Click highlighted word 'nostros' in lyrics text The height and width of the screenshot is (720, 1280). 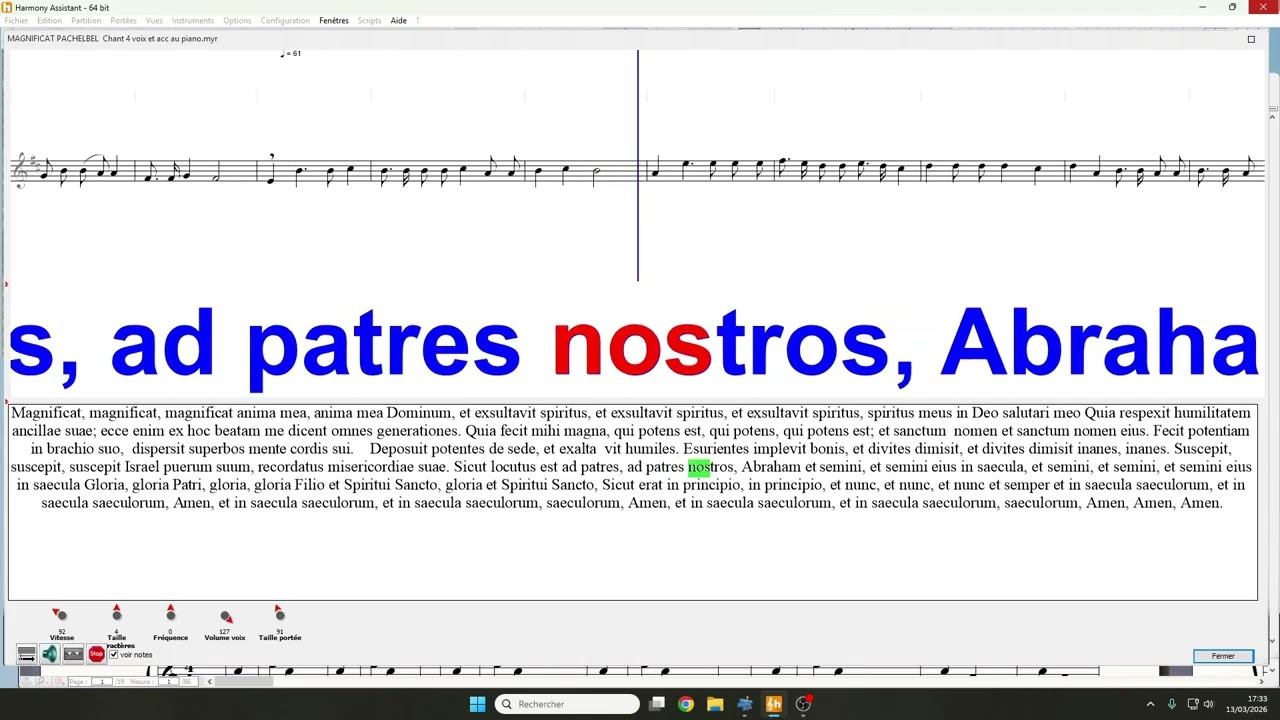711,467
